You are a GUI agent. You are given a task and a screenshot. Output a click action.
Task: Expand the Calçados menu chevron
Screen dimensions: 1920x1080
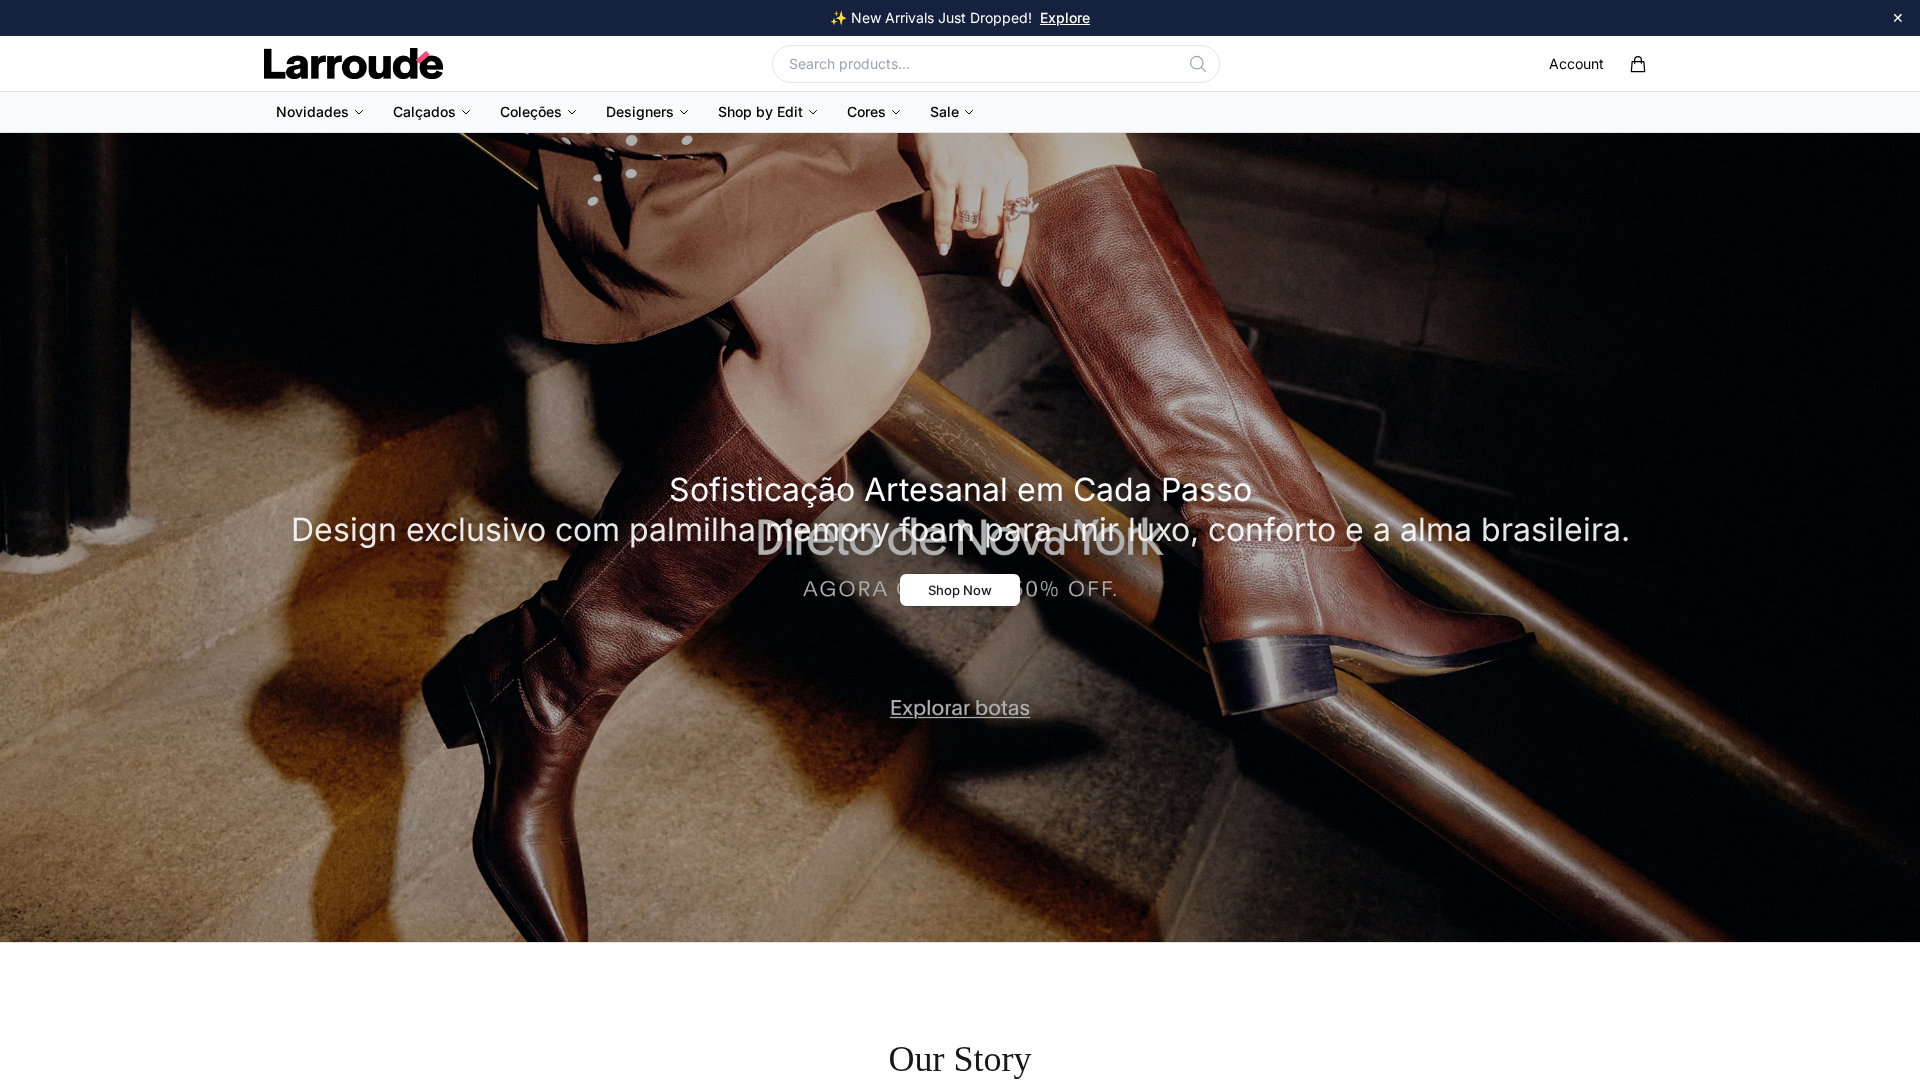[x=466, y=112]
